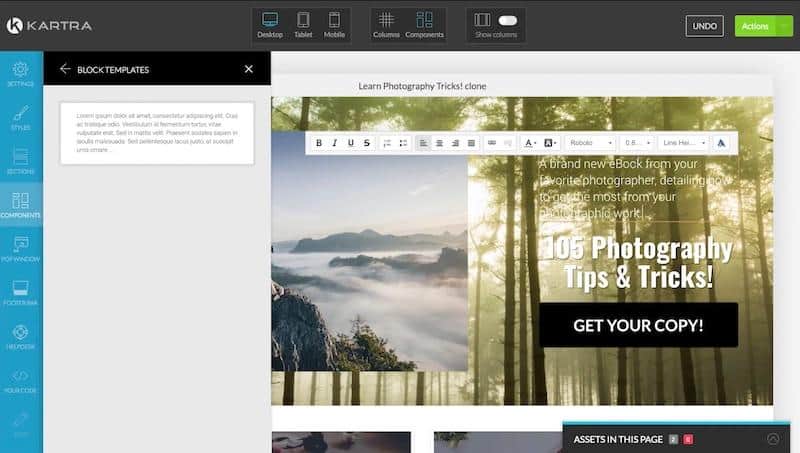Click the Columns grid icon
Image resolution: width=800 pixels, height=453 pixels.
387,25
